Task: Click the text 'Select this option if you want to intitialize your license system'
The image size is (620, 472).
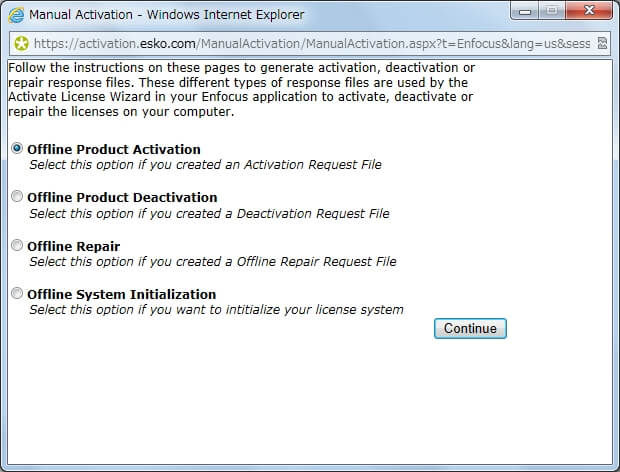Action: [x=216, y=310]
